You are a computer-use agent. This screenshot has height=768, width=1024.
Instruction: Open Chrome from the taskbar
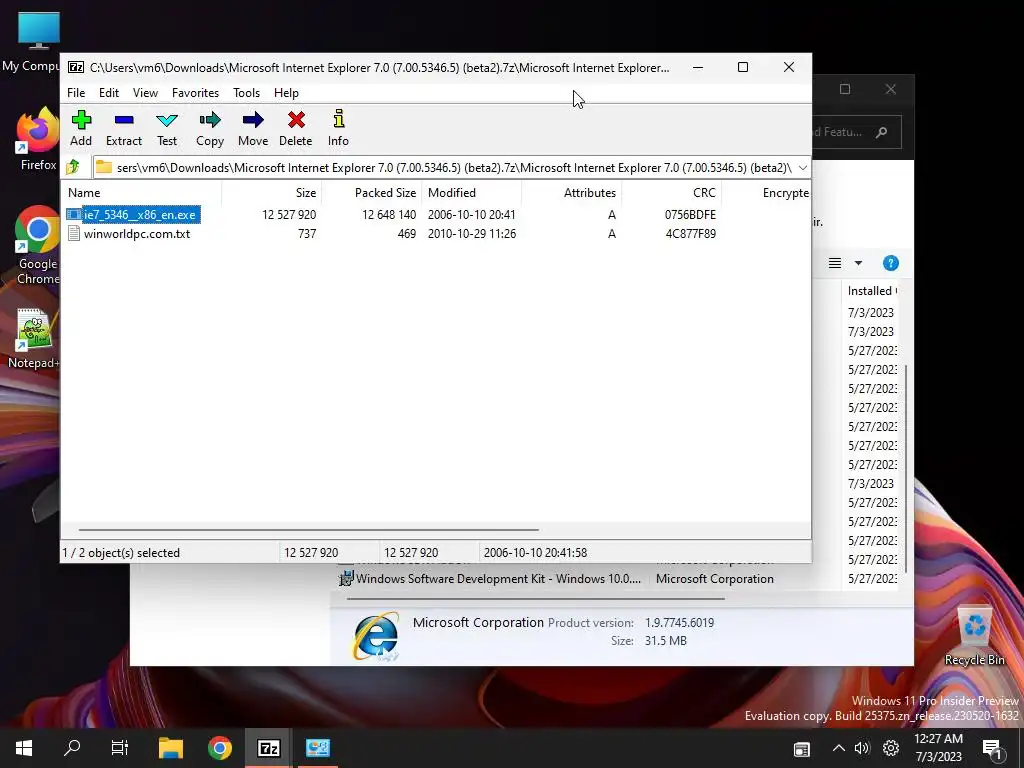tap(219, 748)
